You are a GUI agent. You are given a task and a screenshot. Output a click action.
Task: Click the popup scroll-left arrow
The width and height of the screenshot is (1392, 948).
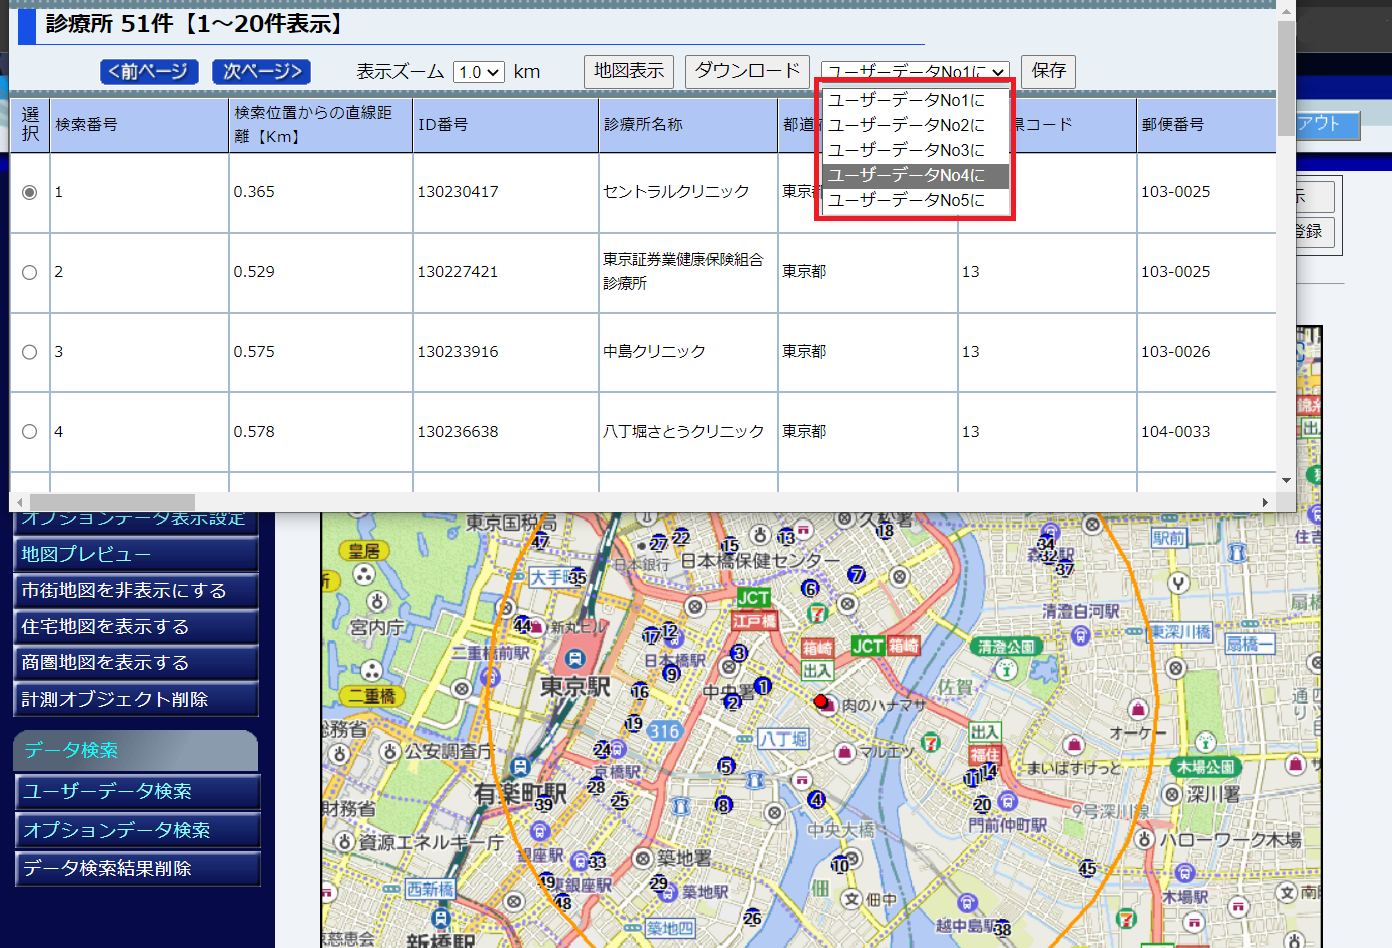point(20,502)
